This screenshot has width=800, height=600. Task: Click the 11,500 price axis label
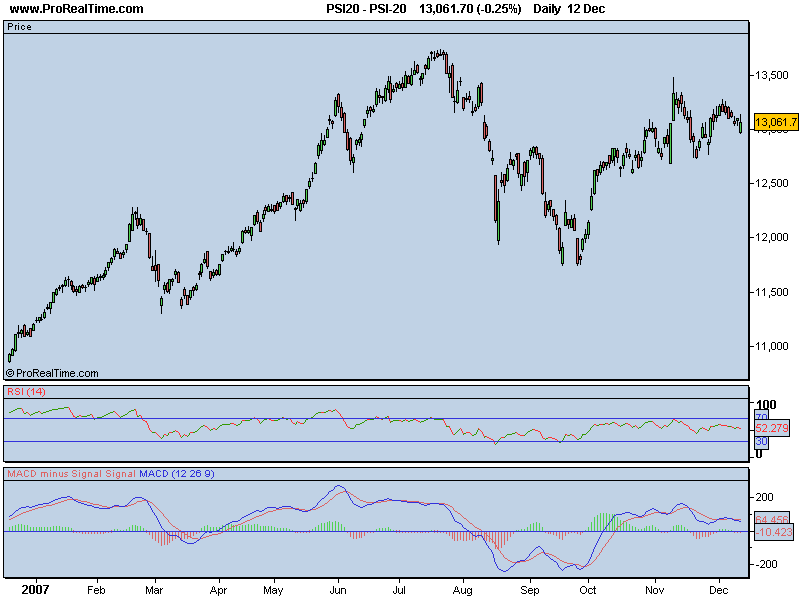coord(771,292)
